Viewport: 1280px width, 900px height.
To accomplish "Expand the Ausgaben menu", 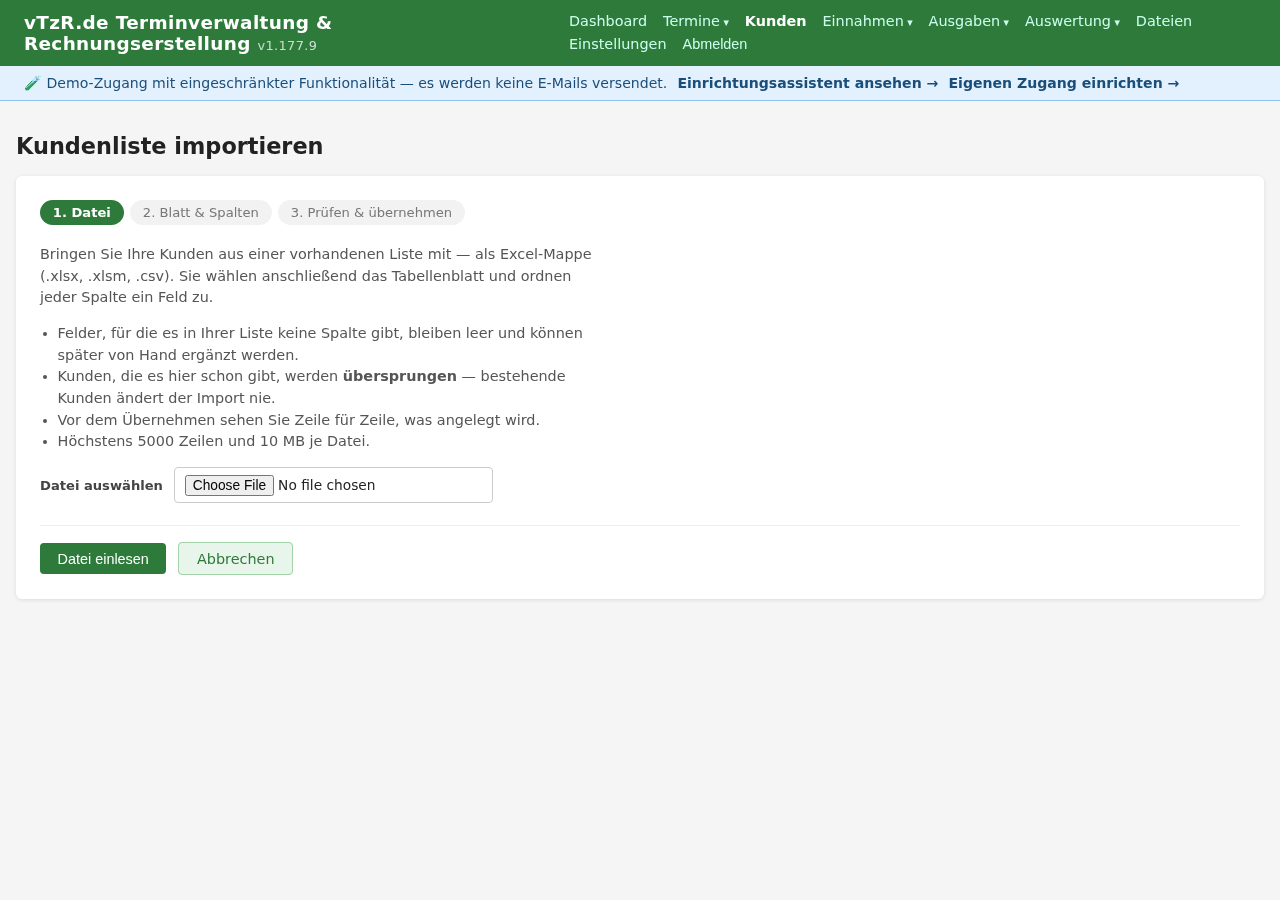I will (x=968, y=21).
